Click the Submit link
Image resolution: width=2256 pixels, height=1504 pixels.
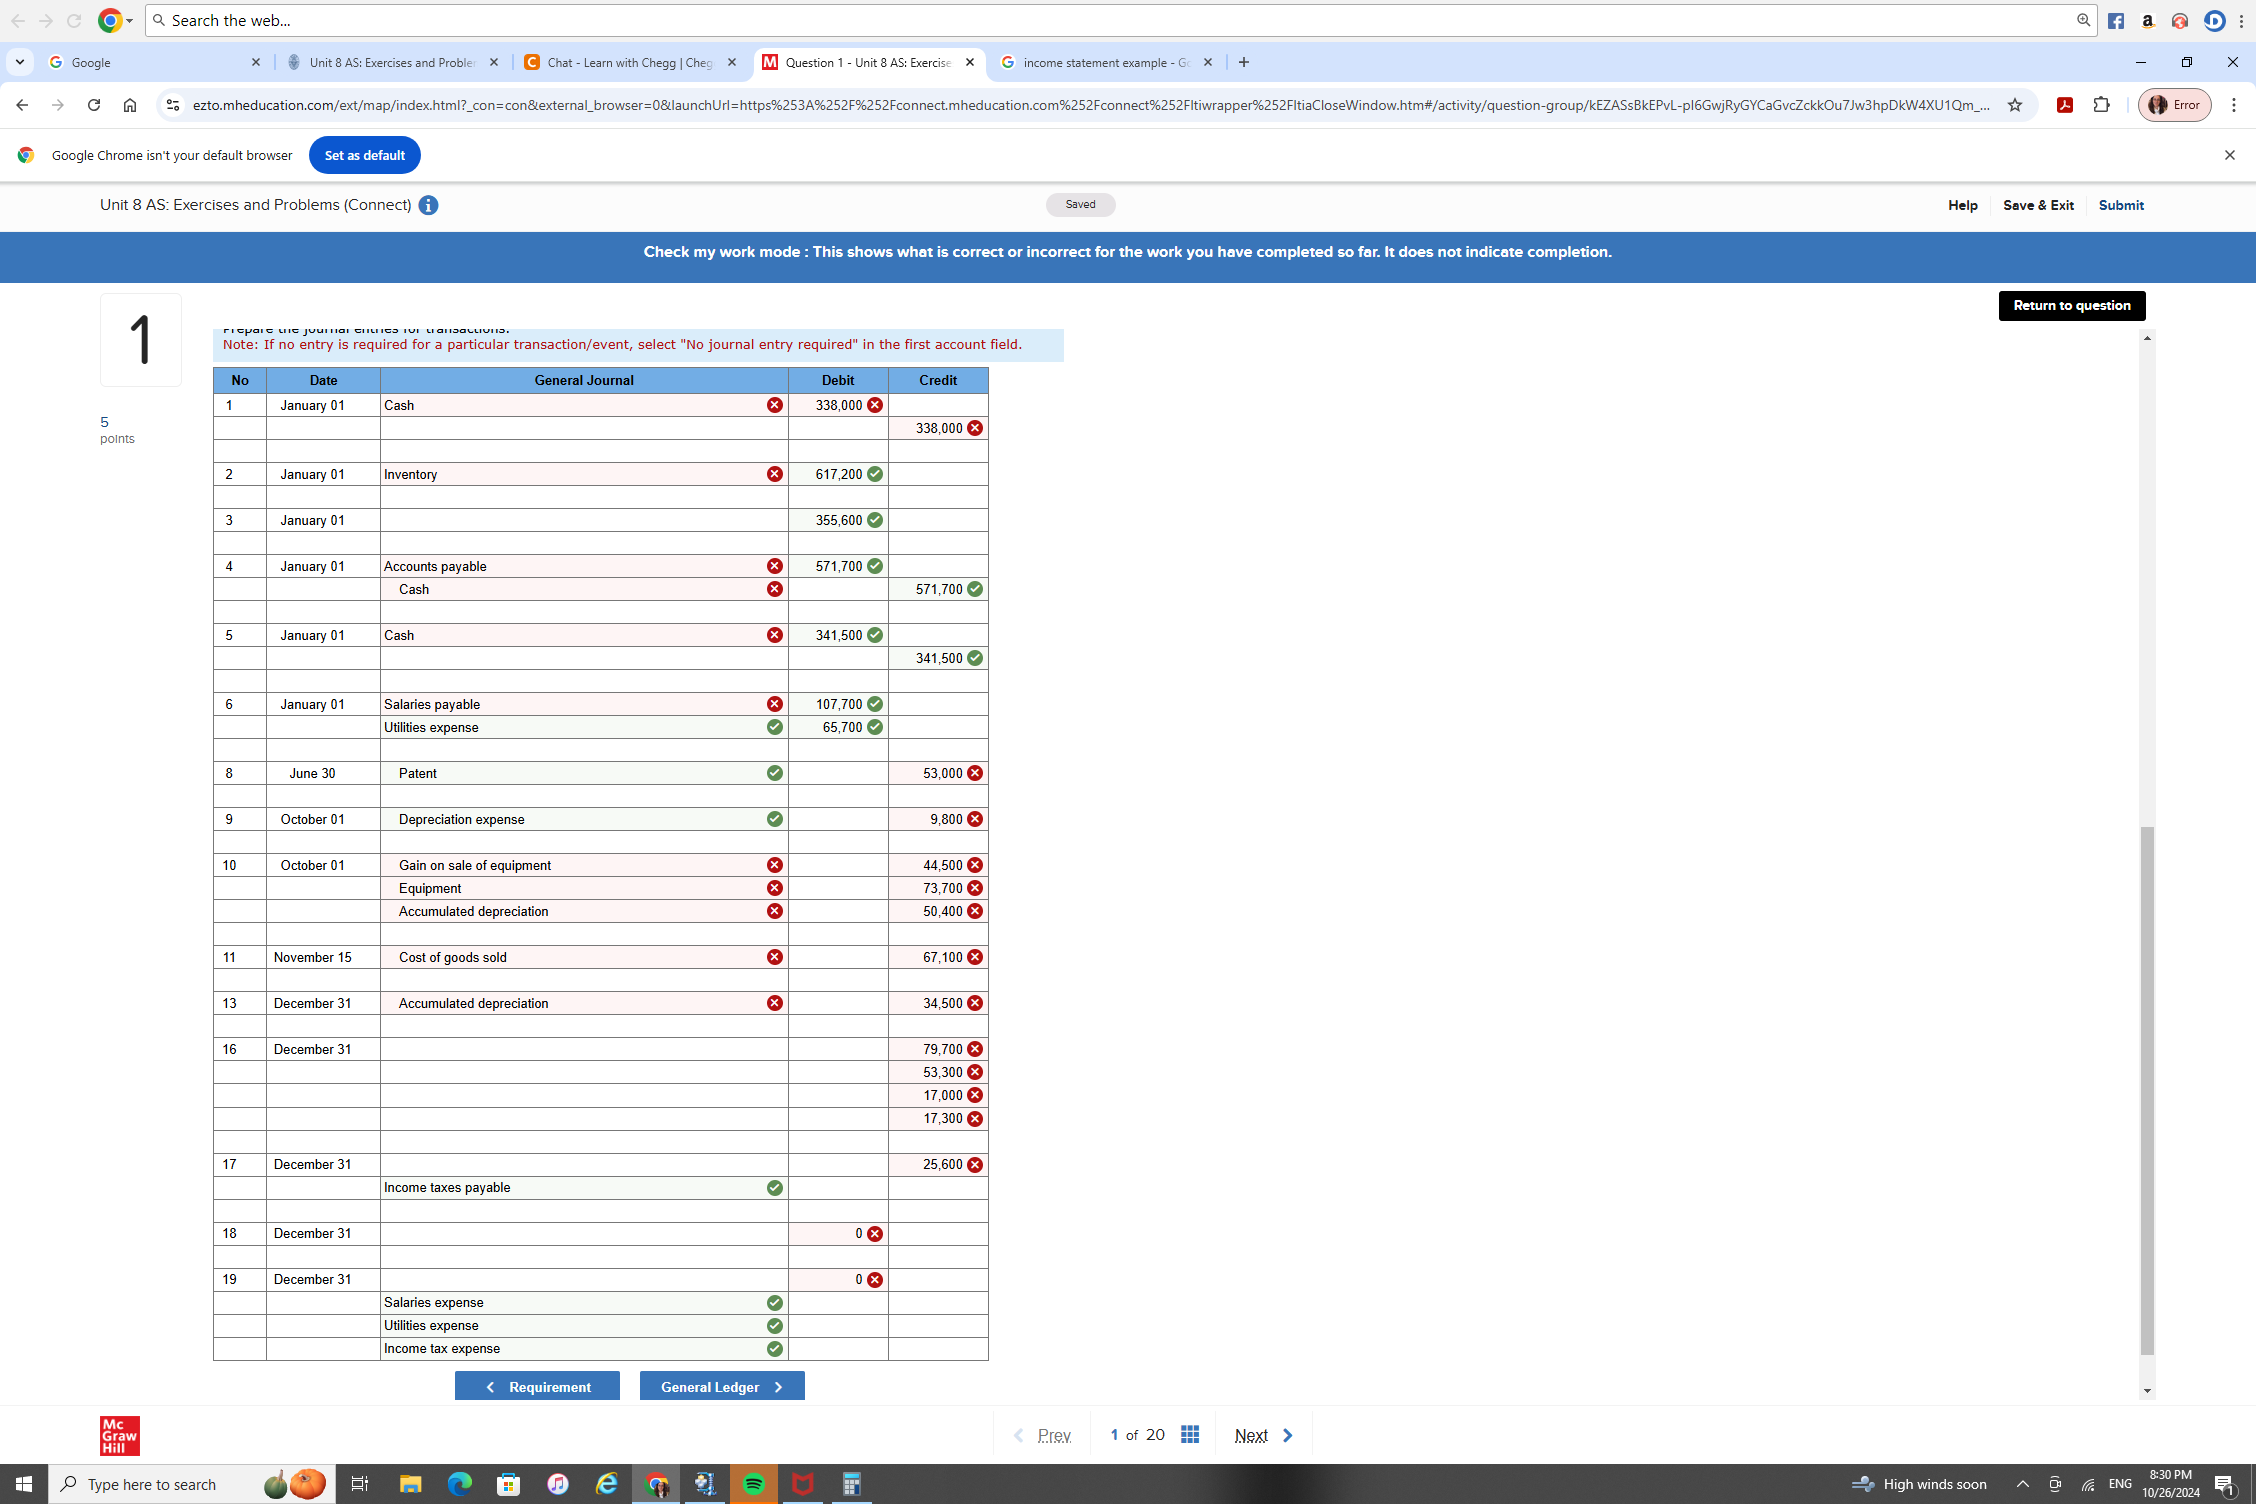click(2120, 205)
